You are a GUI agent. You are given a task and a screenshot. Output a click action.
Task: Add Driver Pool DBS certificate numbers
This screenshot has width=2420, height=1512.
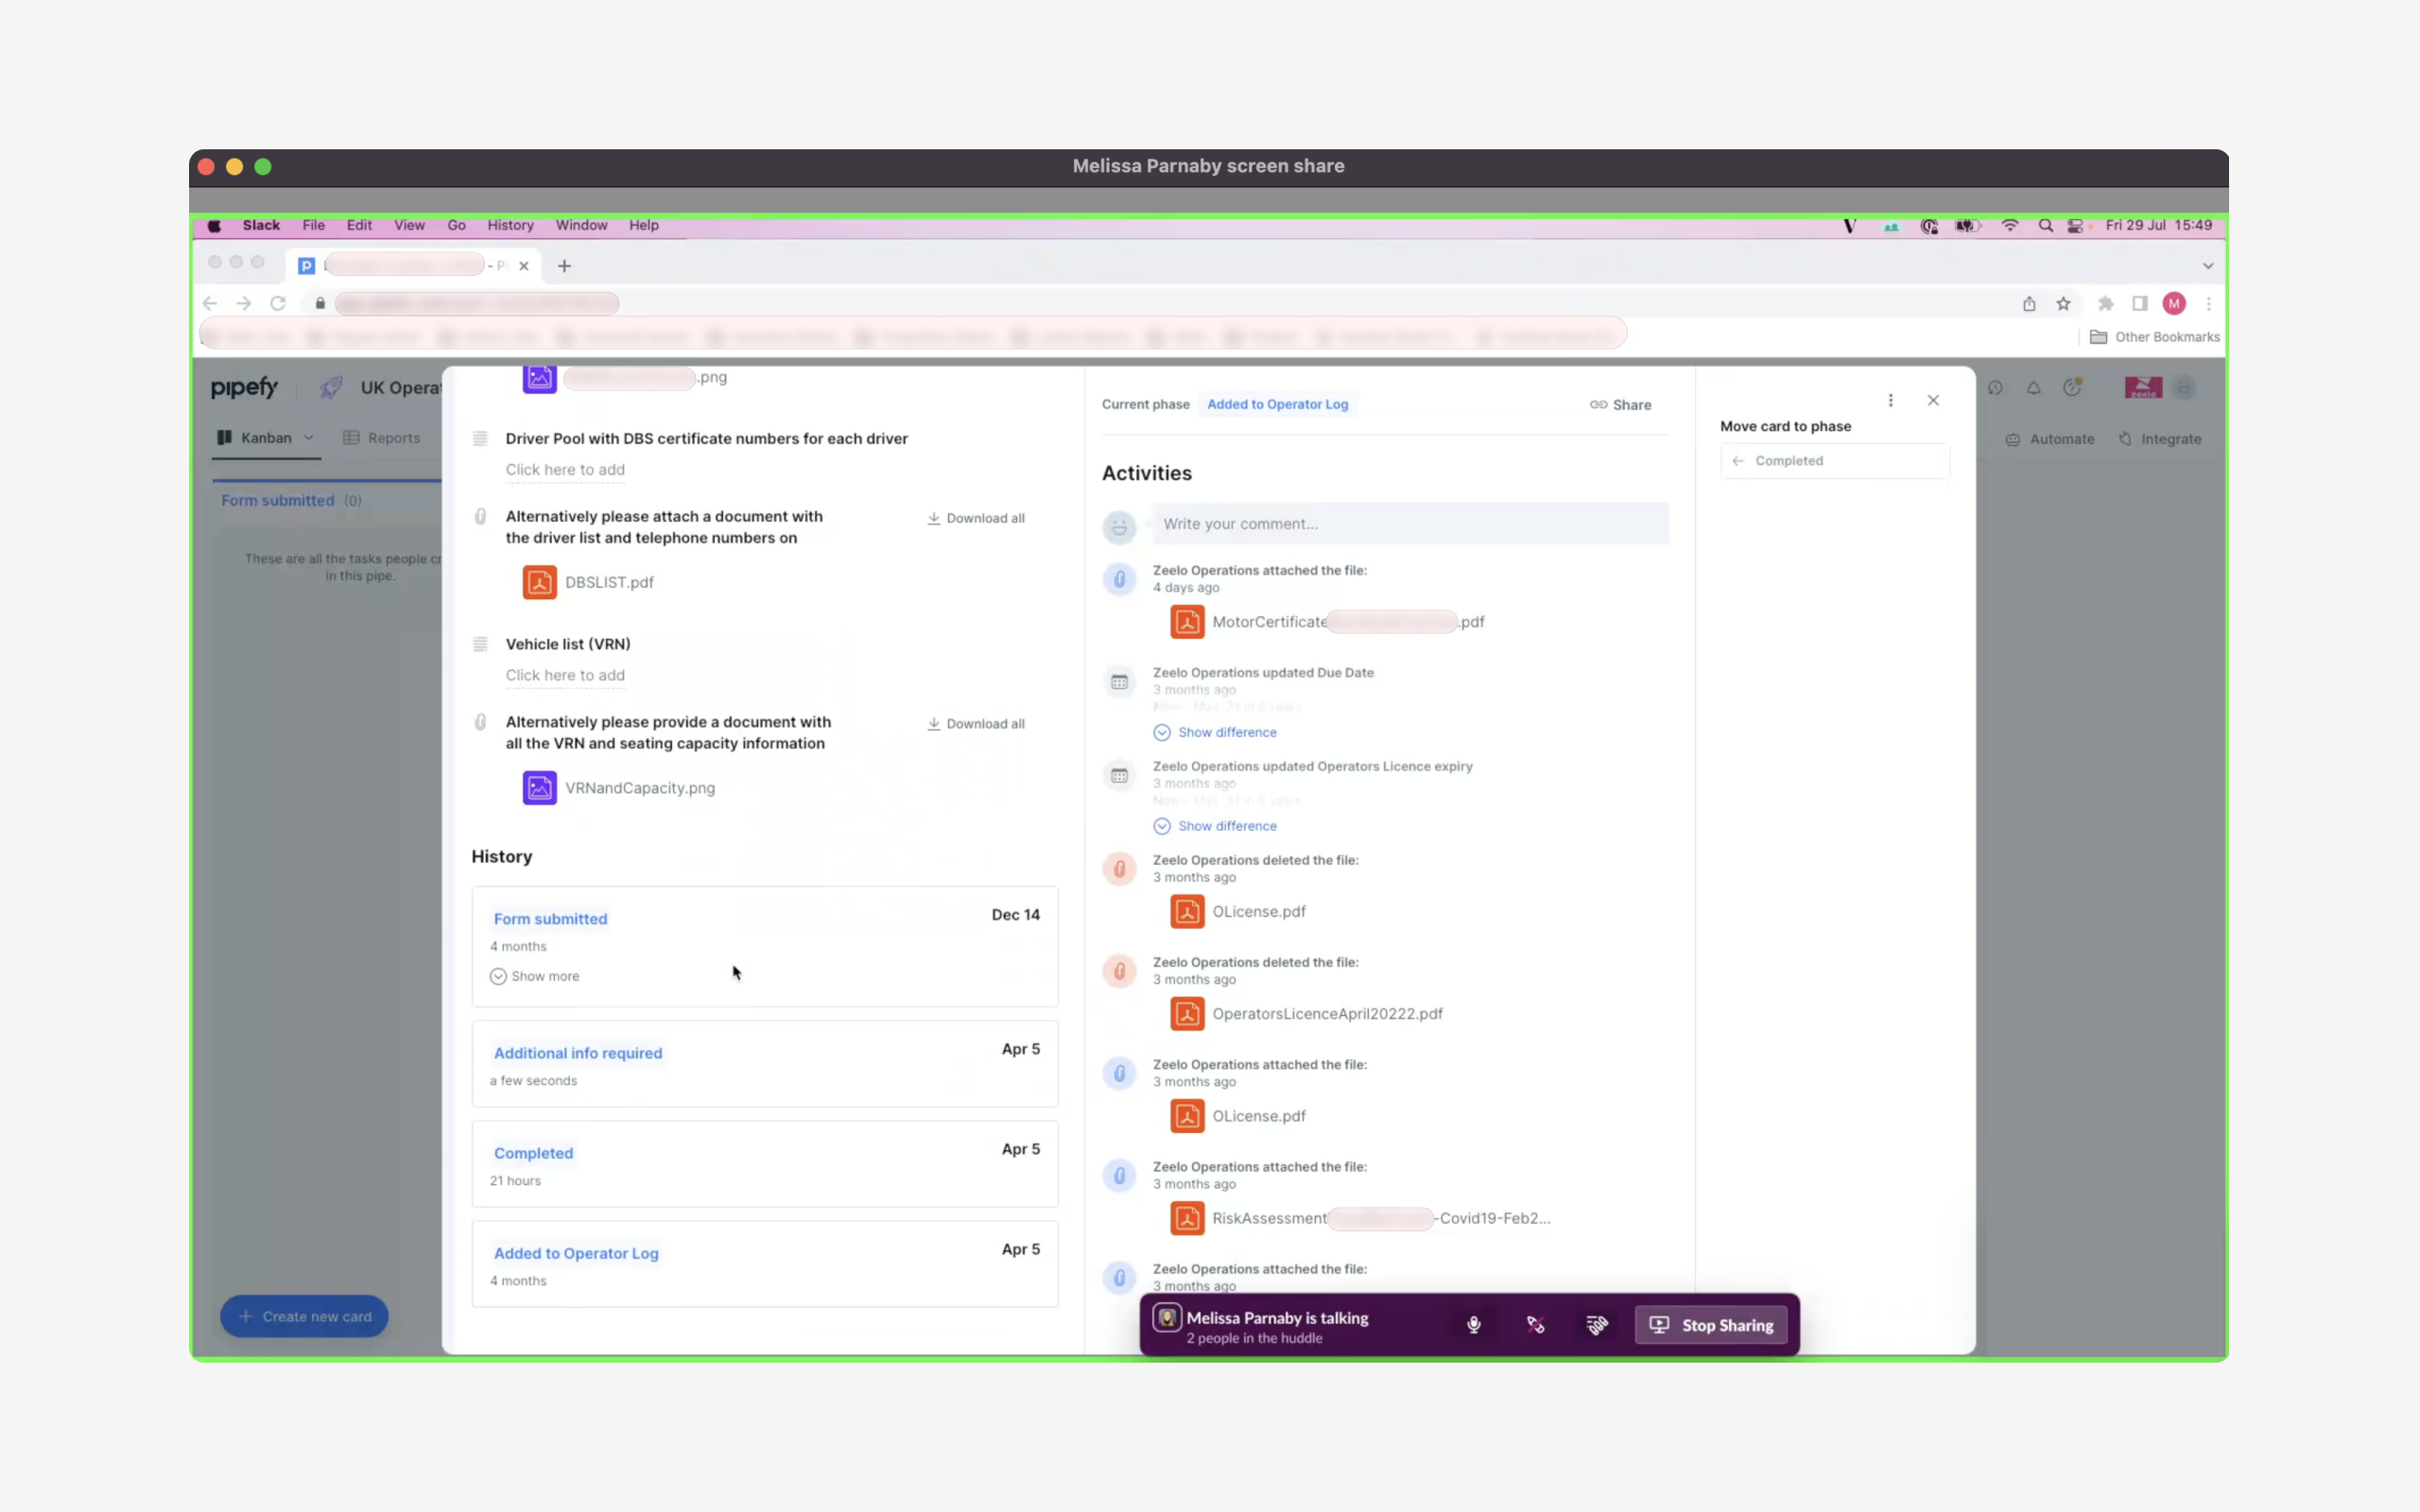tap(565, 470)
